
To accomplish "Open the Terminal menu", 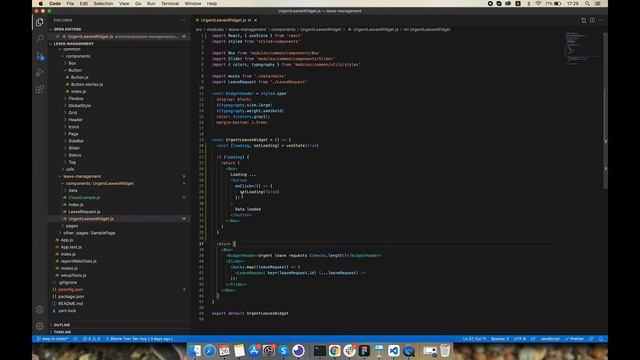I will pos(170,4).
